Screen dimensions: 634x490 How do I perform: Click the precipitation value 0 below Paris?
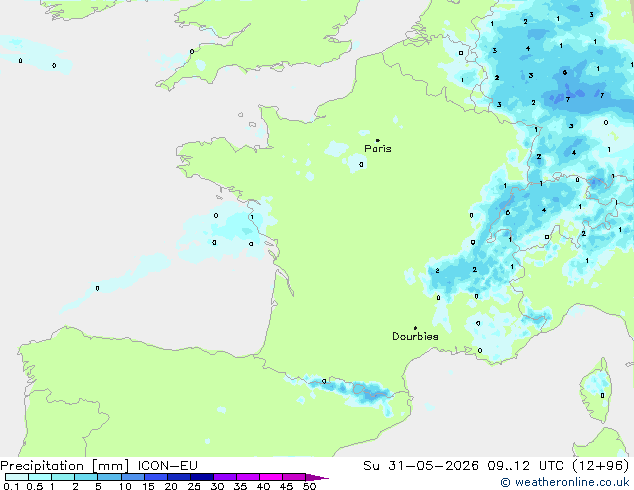click(361, 165)
